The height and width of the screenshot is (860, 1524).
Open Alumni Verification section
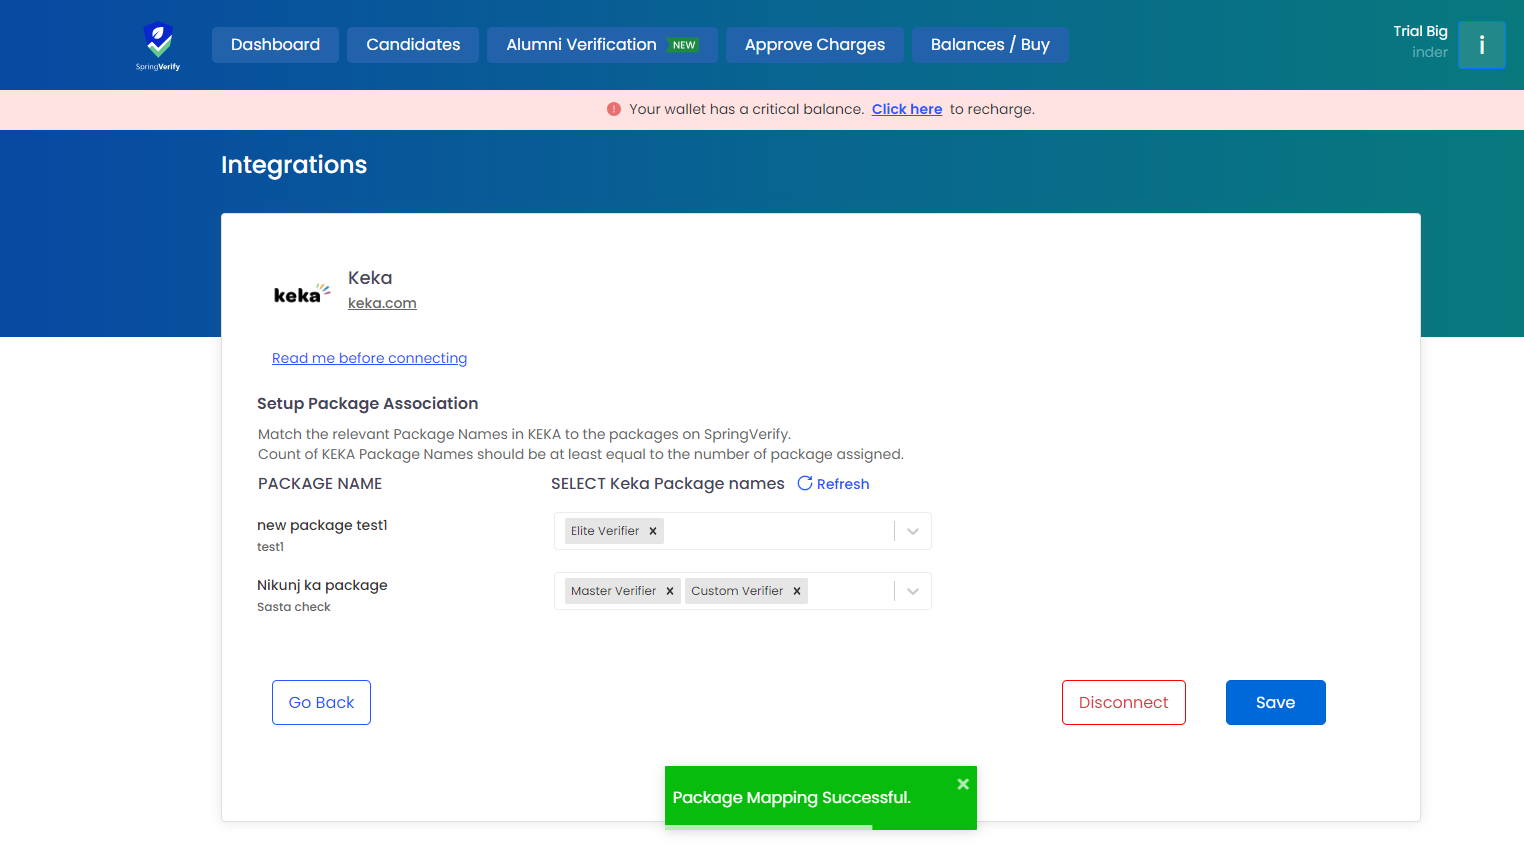[x=602, y=45]
